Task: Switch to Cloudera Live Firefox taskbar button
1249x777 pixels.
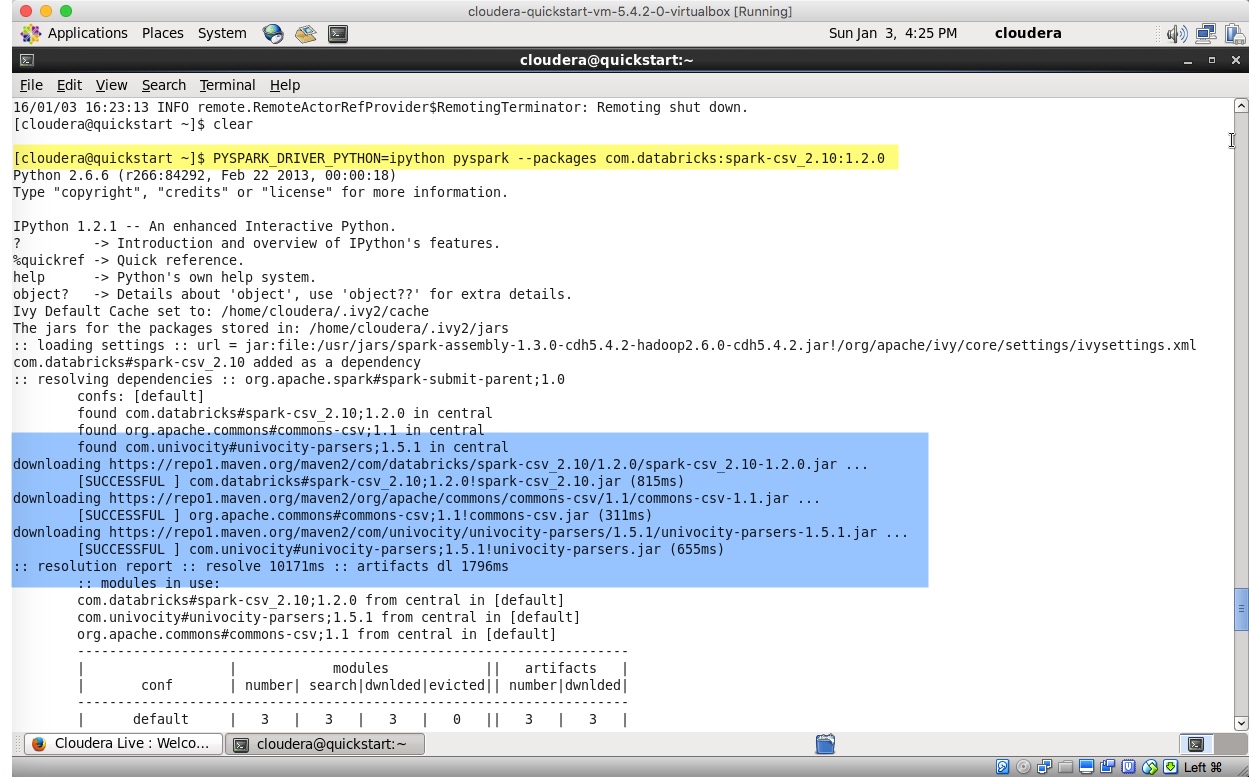Action: pyautogui.click(x=122, y=744)
